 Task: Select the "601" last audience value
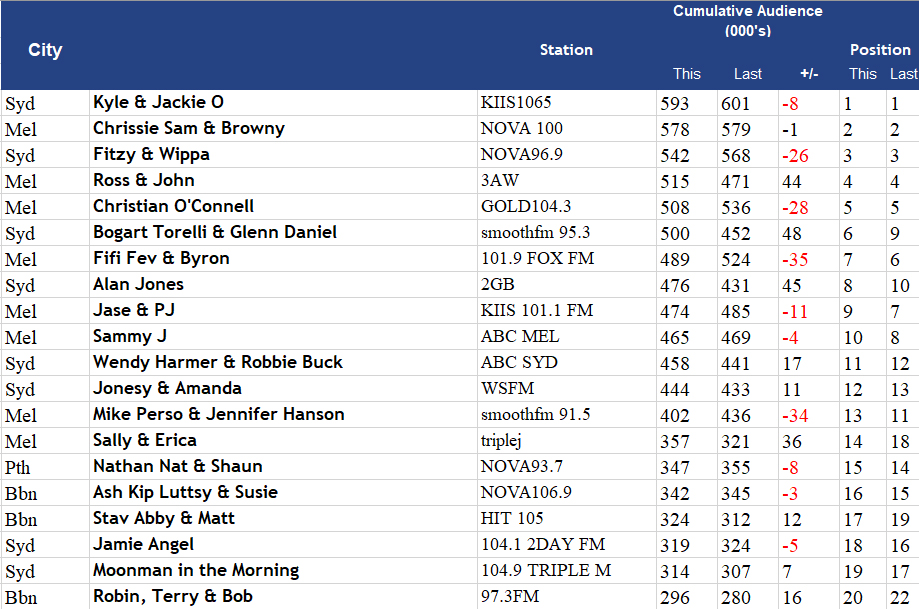[x=736, y=104]
